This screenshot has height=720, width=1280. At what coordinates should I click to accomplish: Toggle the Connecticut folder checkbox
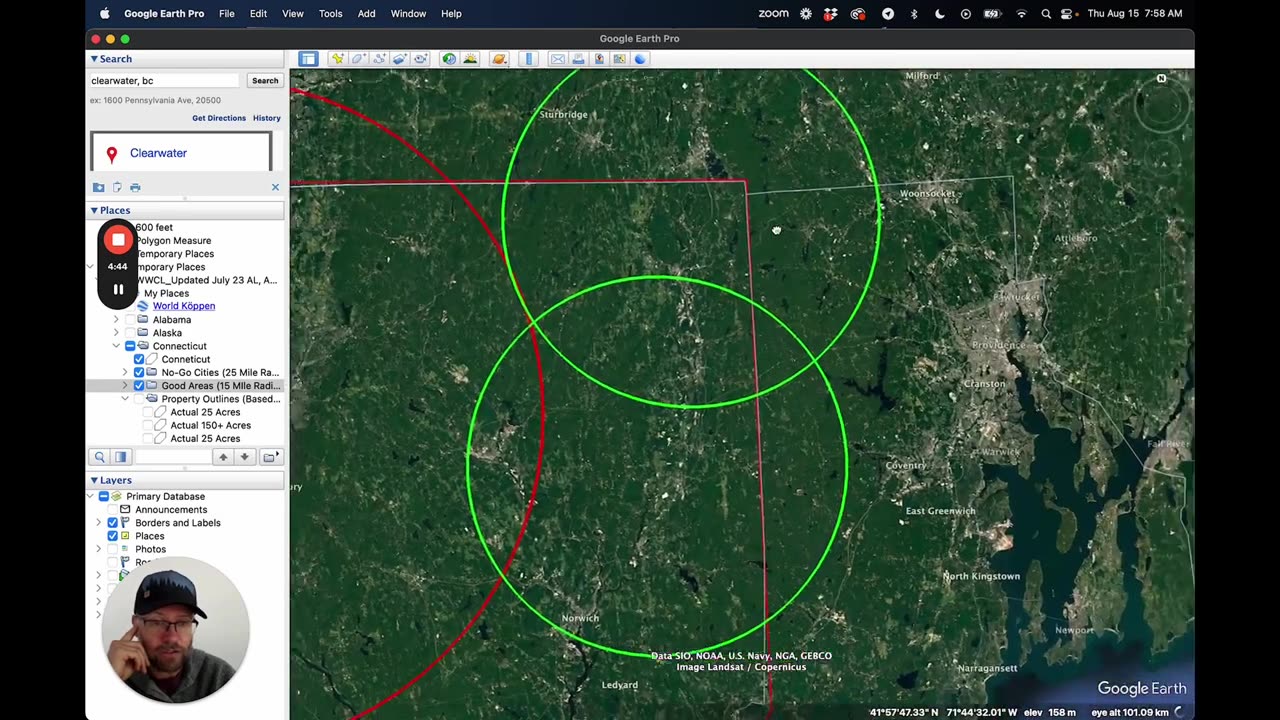click(x=130, y=346)
